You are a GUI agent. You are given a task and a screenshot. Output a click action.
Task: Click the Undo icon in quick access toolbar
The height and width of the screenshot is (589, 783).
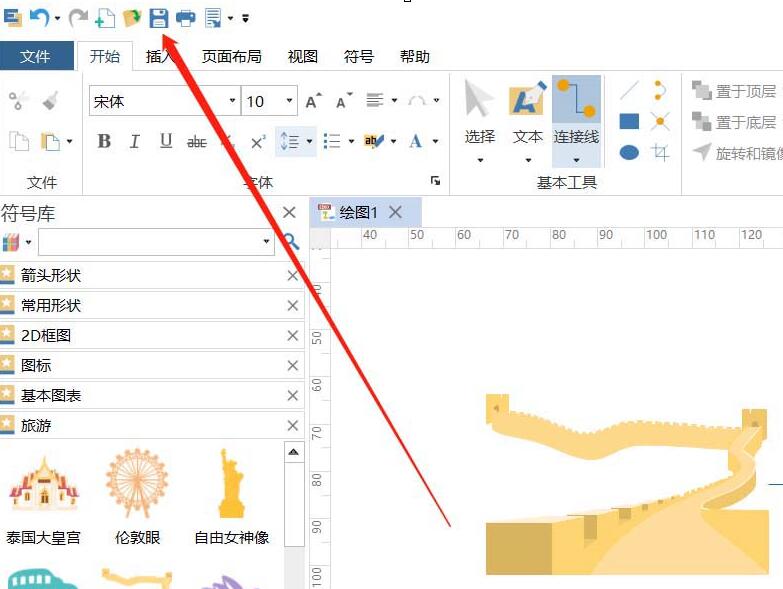point(39,18)
